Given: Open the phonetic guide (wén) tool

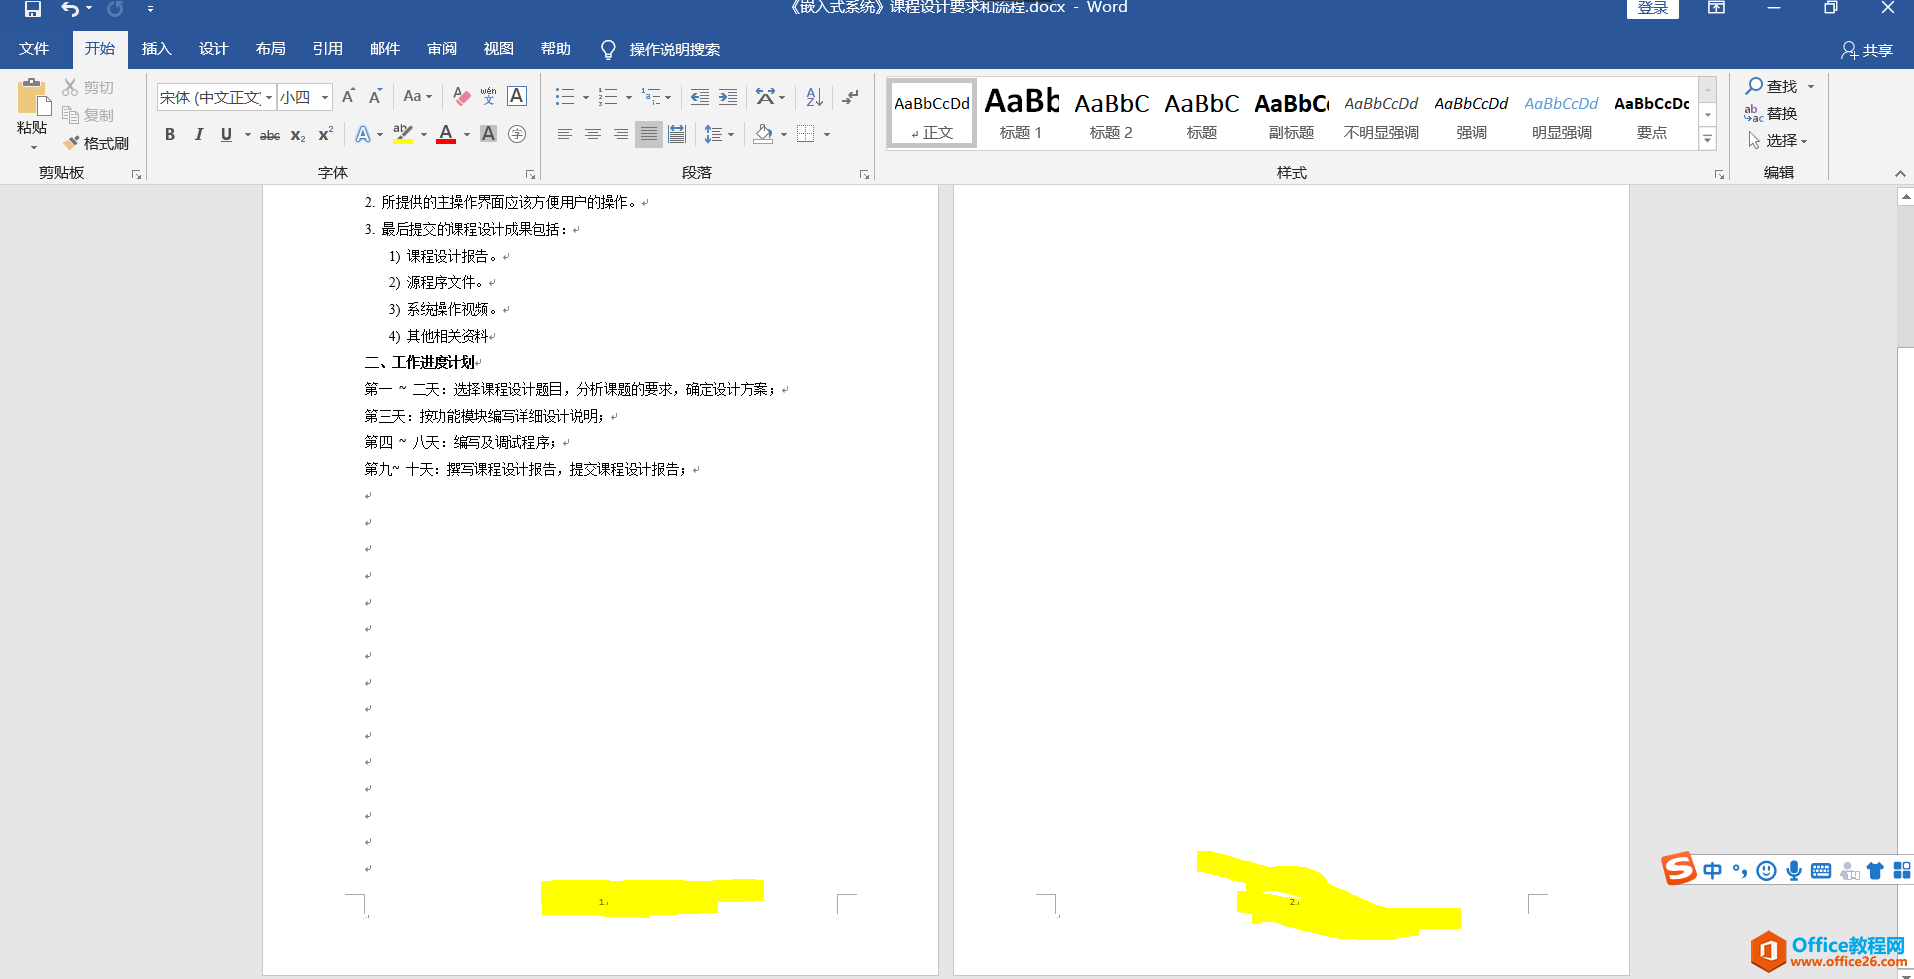Looking at the screenshot, I should click(x=488, y=97).
